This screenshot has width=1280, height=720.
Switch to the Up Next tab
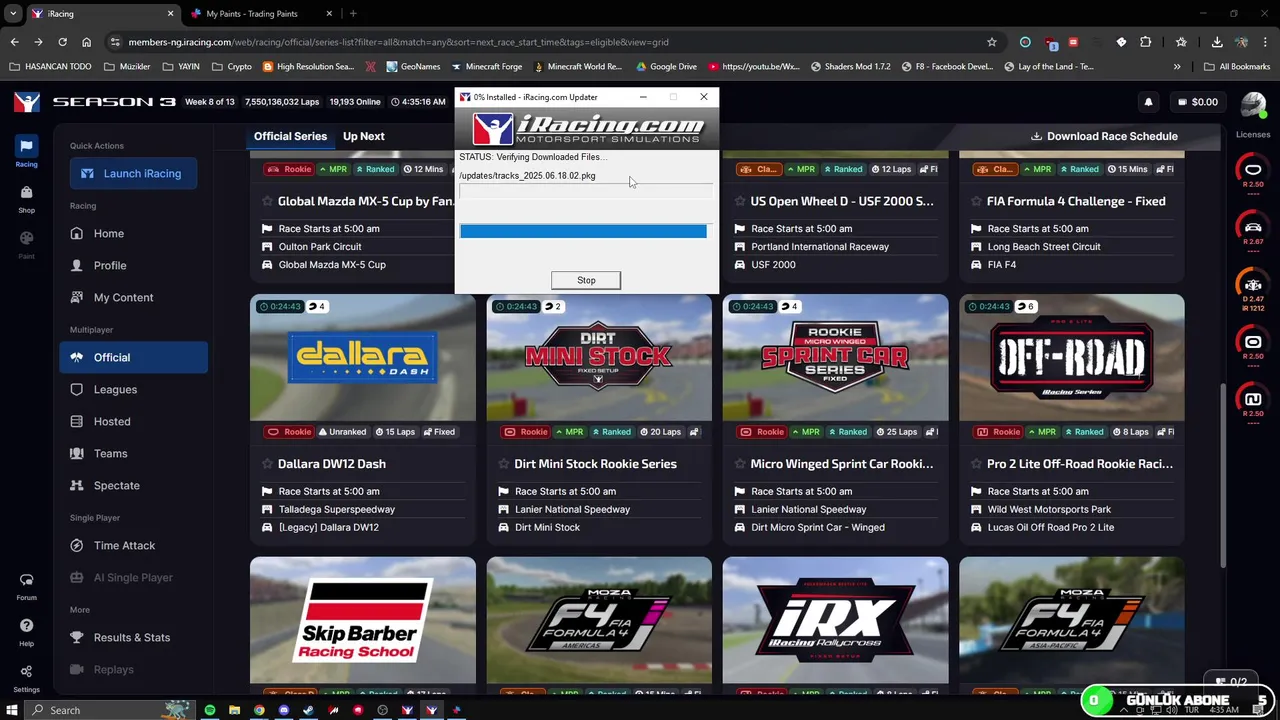[364, 136]
